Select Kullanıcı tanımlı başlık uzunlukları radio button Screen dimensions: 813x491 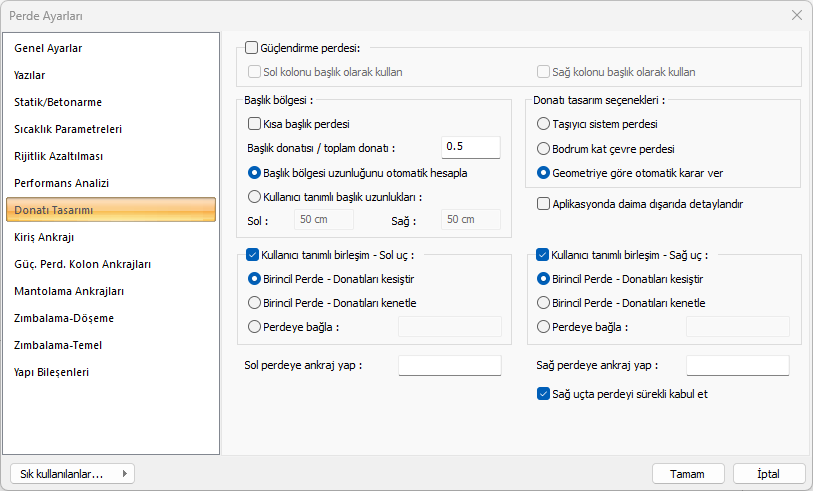point(254,197)
